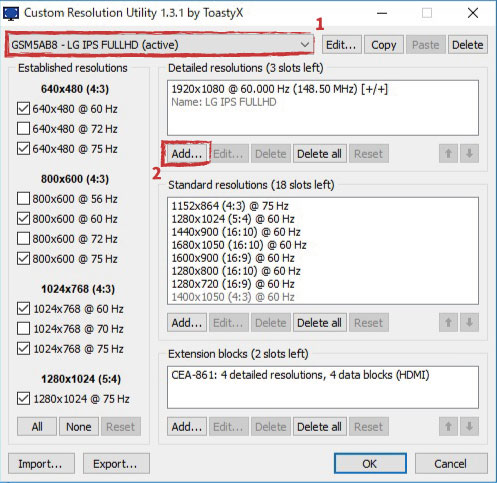Click up arrow in Standard resolutions section
This screenshot has width=497, height=483.
pyautogui.click(x=448, y=322)
